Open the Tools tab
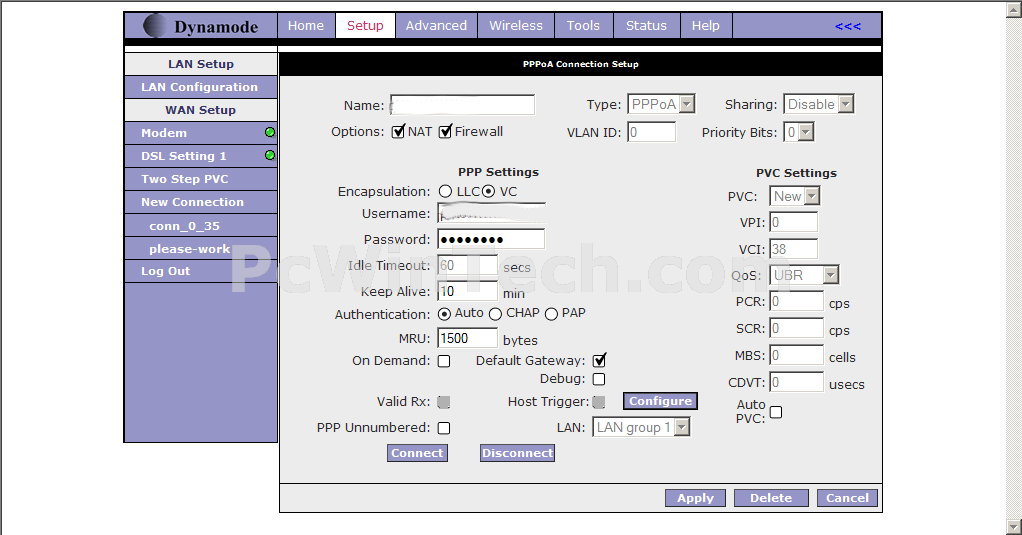The width and height of the screenshot is (1022, 535). pos(583,25)
